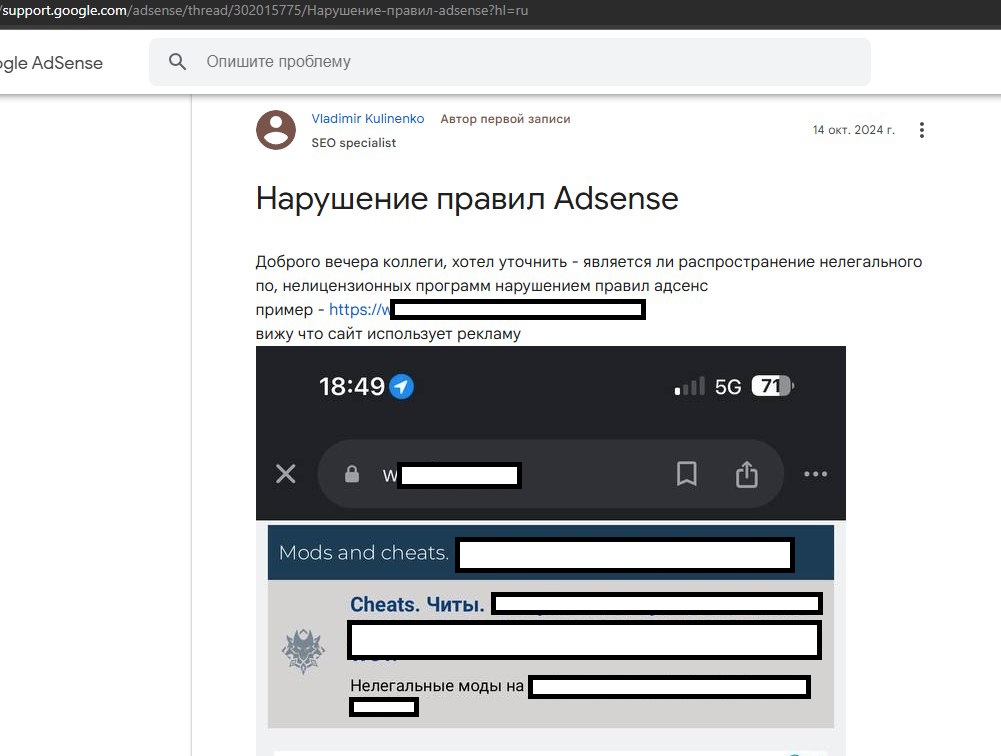Open the "Cheats. Читы." heading link
Screen dimensions: 1001x756
tap(417, 605)
